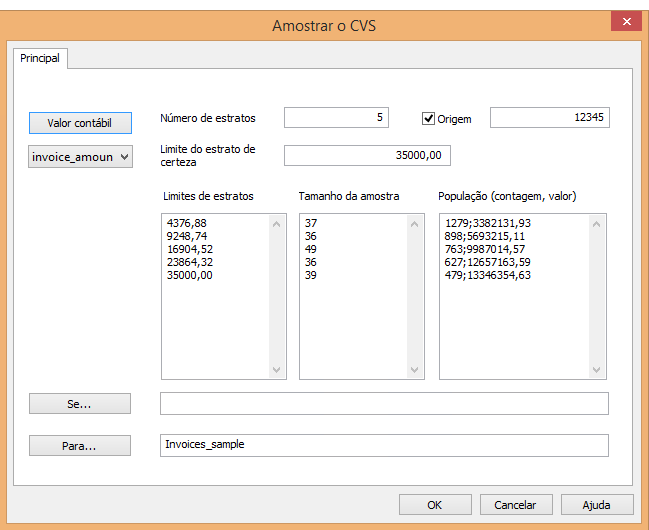The height and width of the screenshot is (530, 649).
Task: Click the up arrow of the População list scrollbar
Action: (596, 224)
